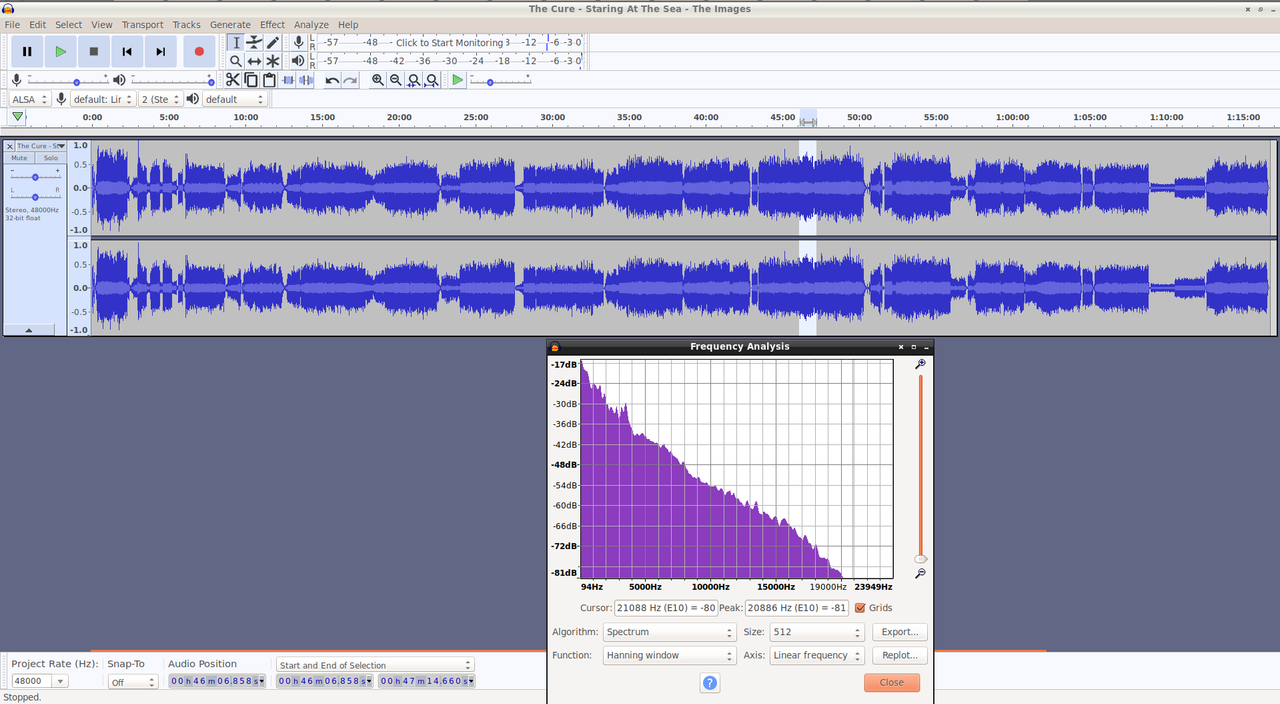Open the Algorithm 'Spectrum' dropdown
Viewport: 1280px width, 704px height.
pos(670,632)
